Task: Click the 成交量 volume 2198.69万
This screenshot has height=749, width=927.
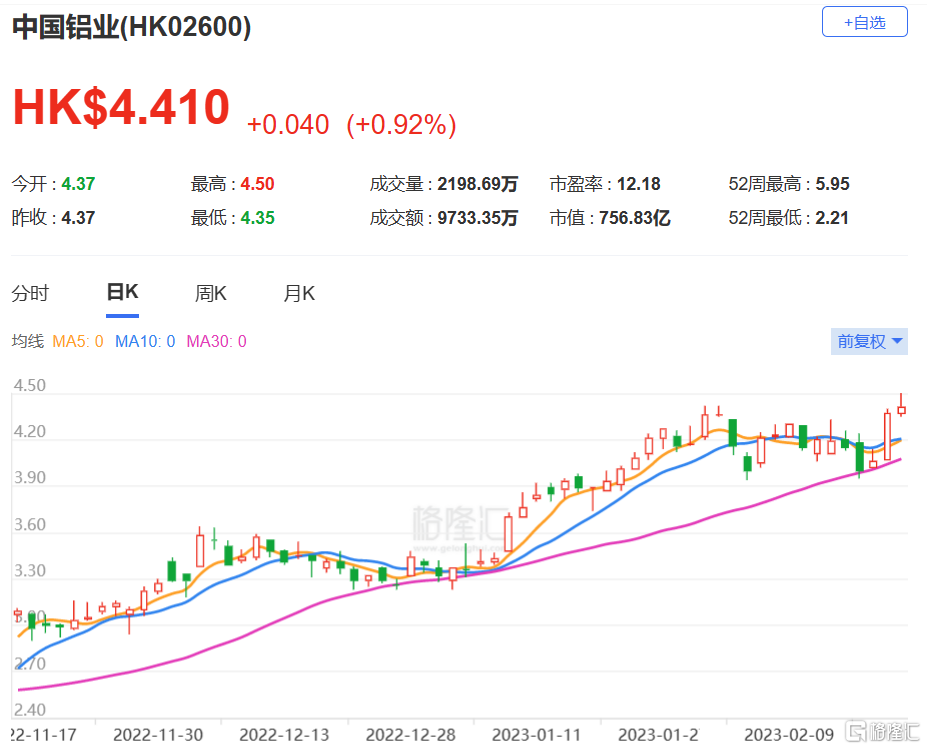Action: click(x=478, y=184)
